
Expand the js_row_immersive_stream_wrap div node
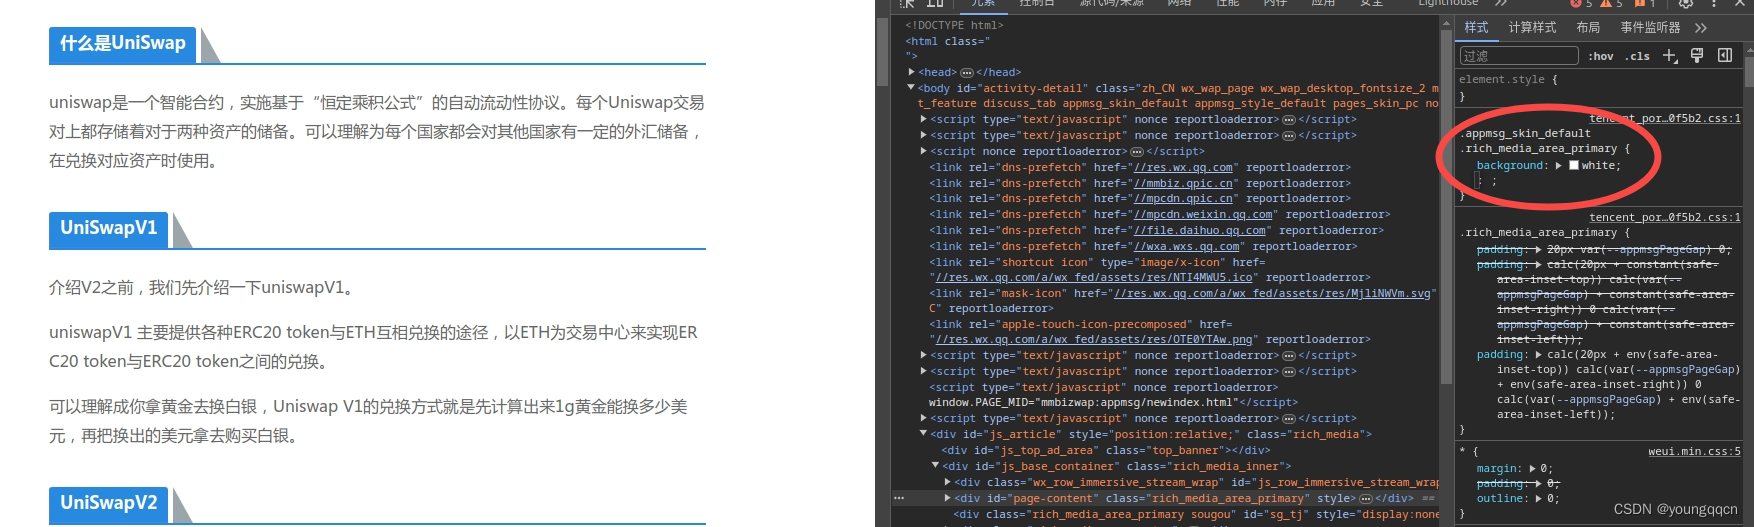click(947, 482)
